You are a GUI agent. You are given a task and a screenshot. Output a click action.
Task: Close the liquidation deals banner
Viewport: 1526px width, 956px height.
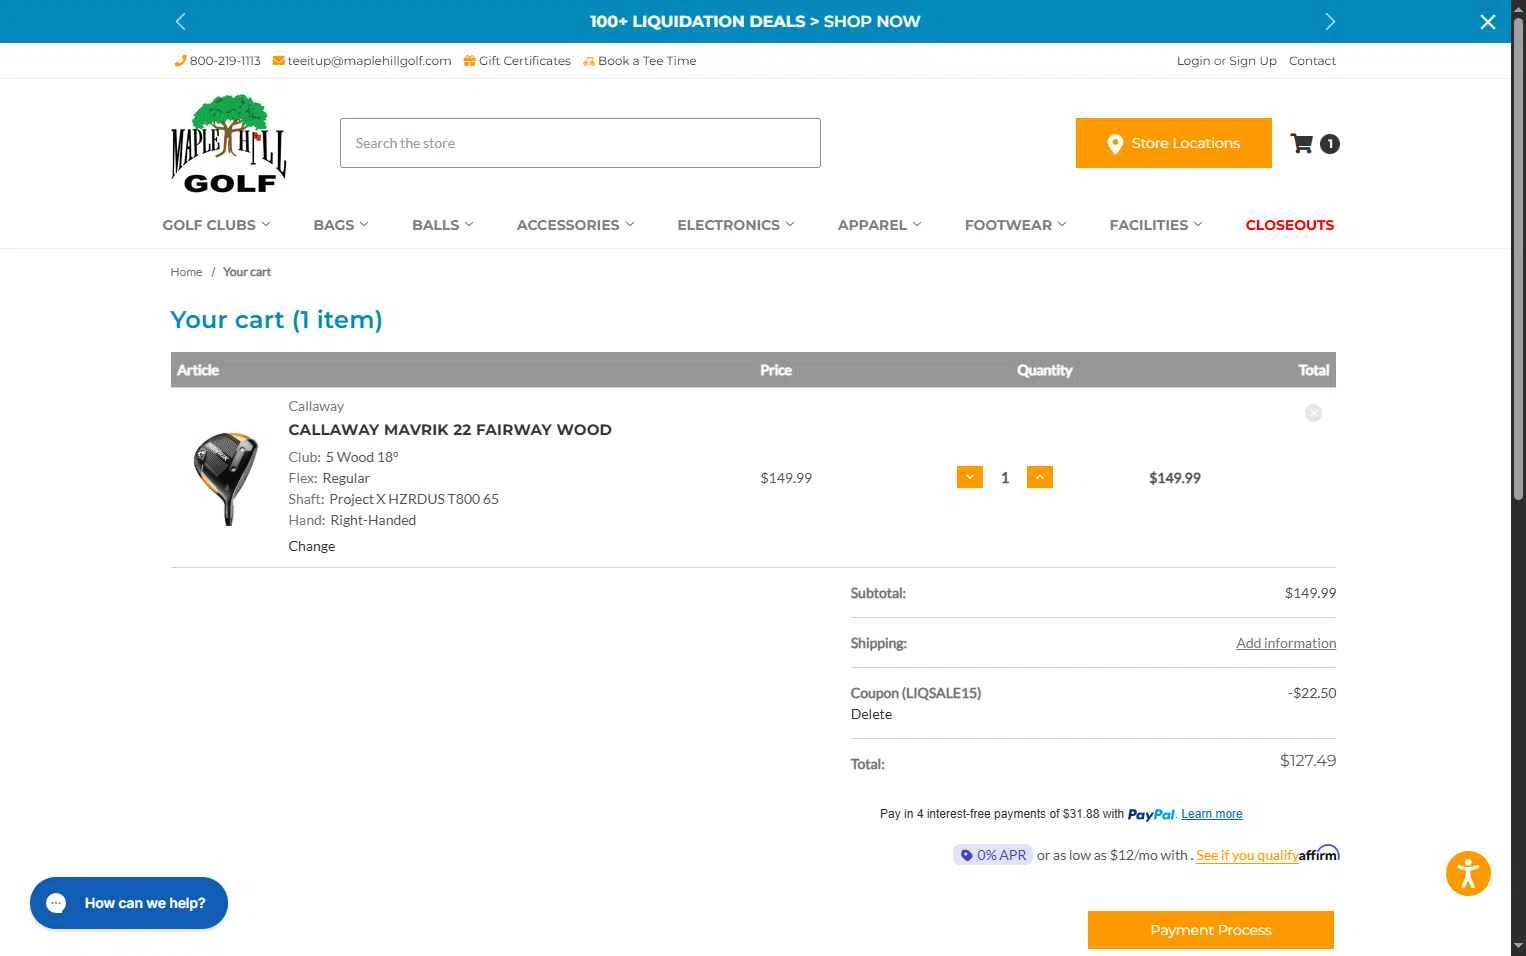[x=1488, y=22]
